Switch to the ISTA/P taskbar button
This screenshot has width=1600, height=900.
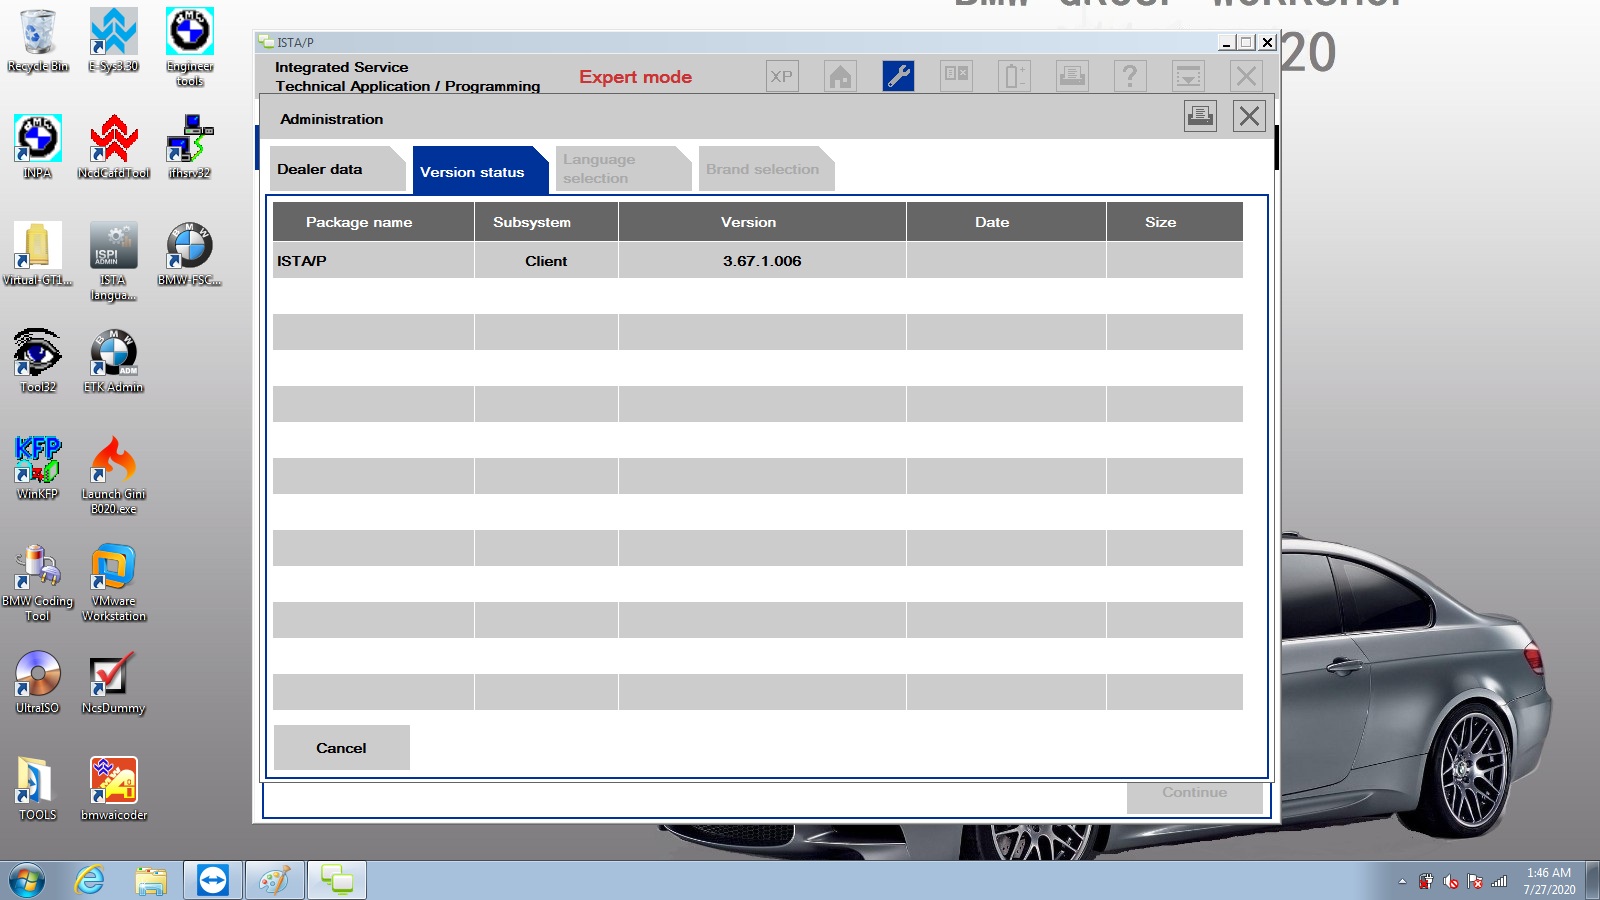coord(336,881)
